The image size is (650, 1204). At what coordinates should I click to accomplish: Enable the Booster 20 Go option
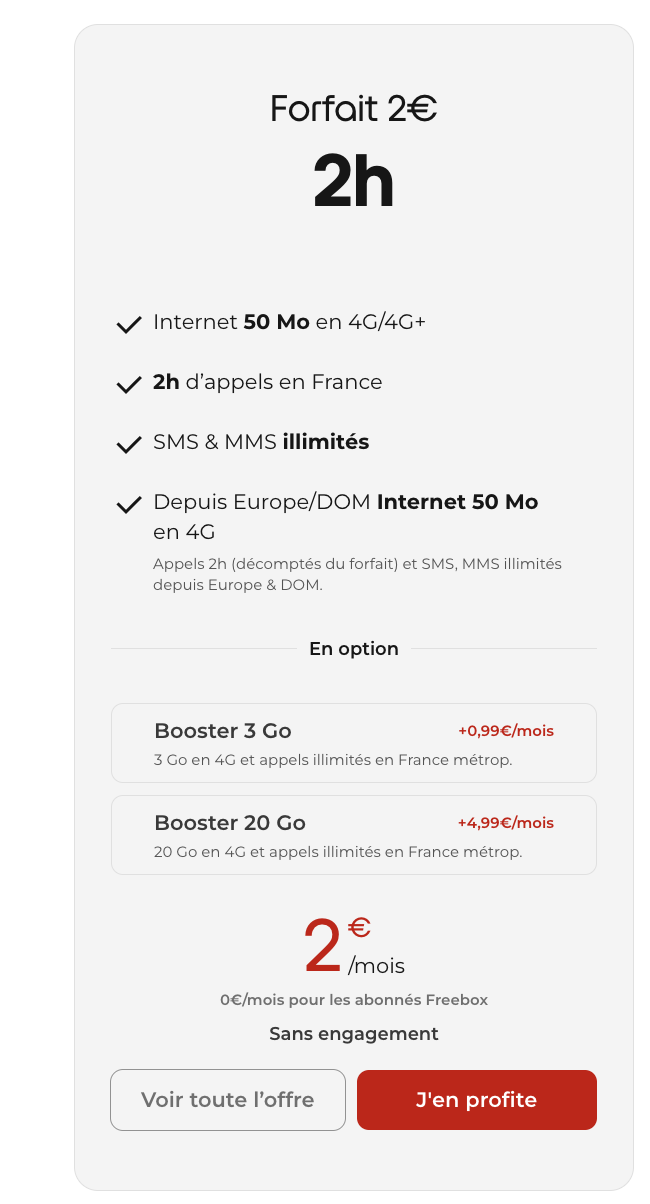click(353, 835)
